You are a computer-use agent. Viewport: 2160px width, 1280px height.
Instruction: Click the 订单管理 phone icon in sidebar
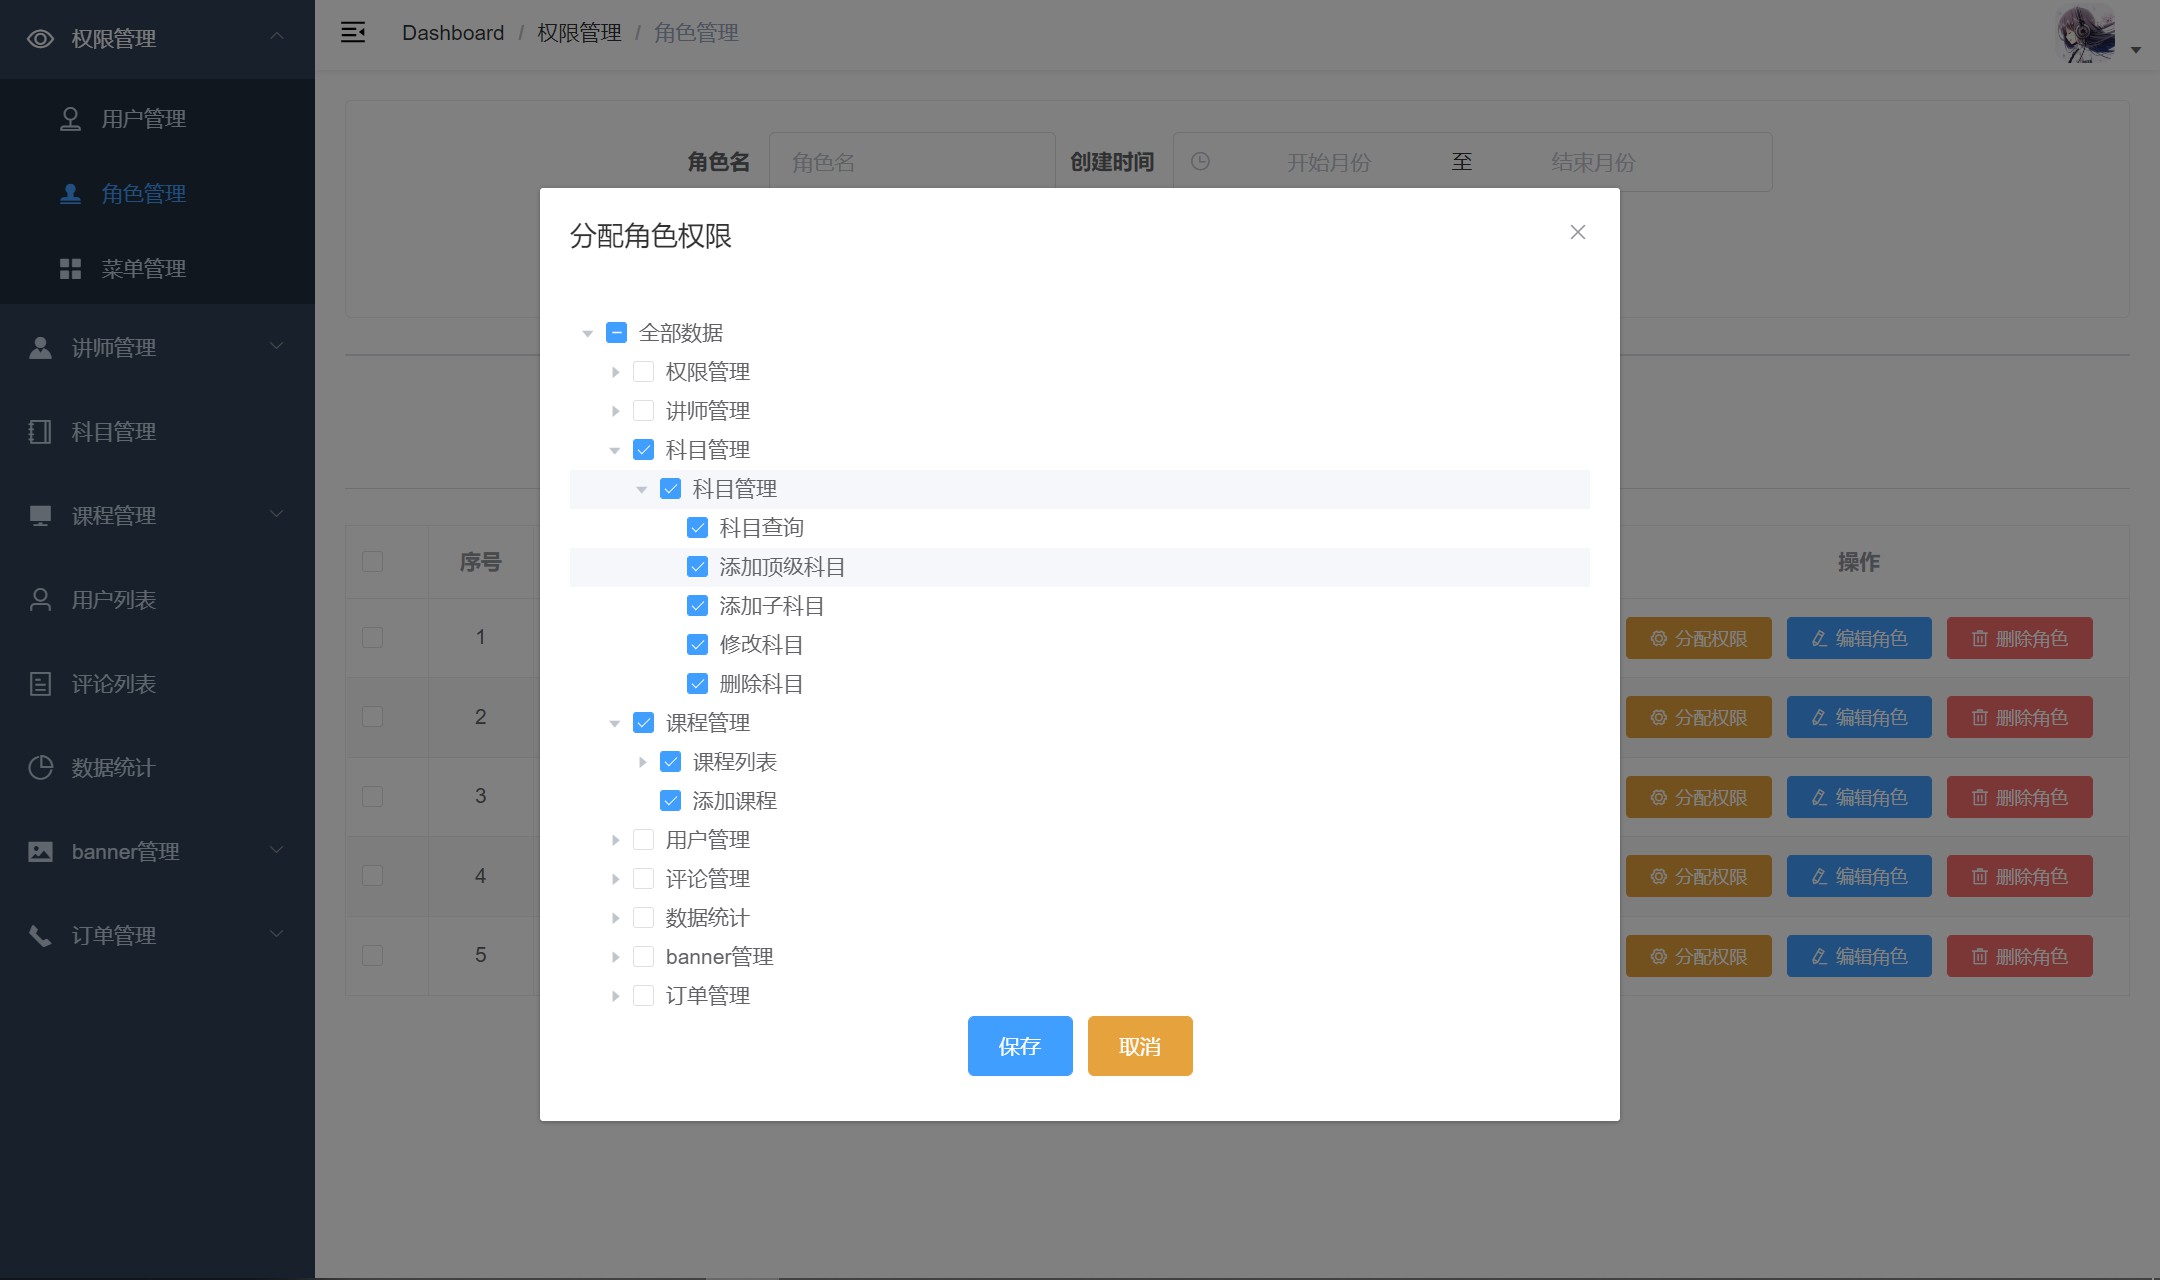click(x=40, y=936)
